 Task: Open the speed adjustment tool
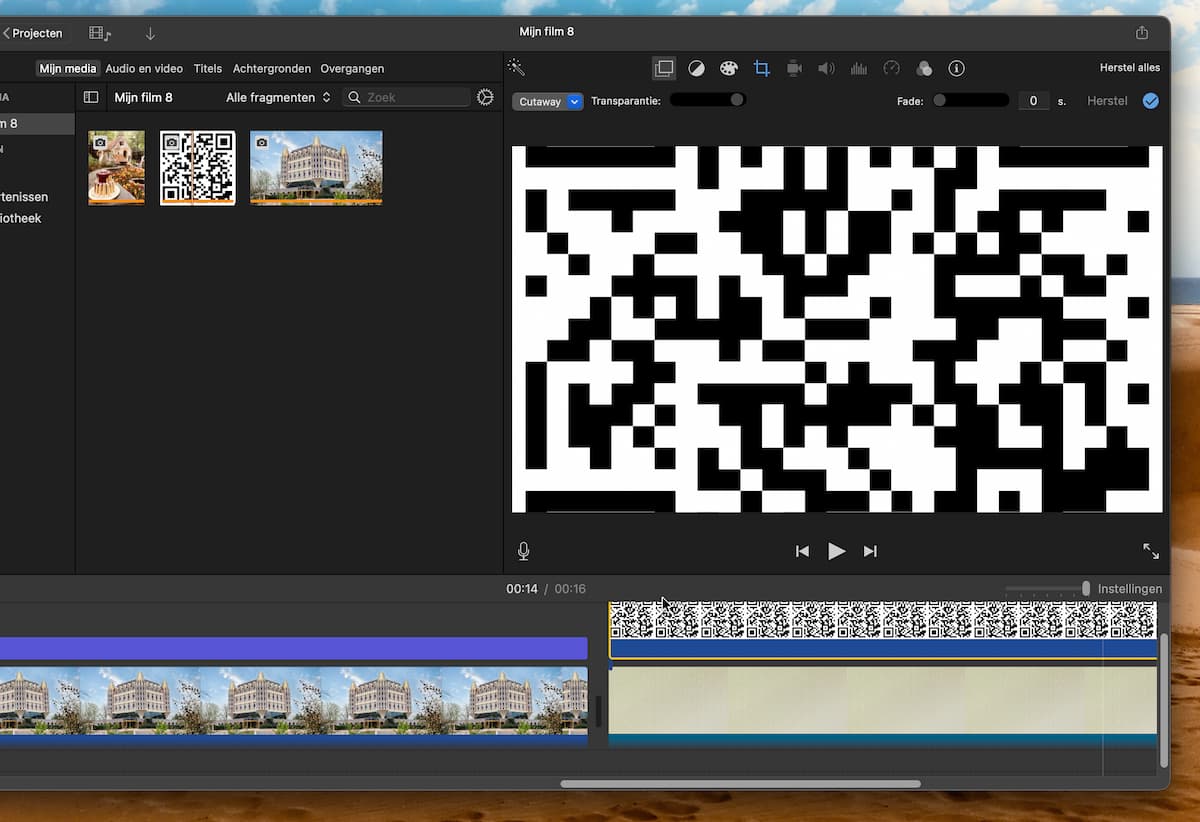891,68
